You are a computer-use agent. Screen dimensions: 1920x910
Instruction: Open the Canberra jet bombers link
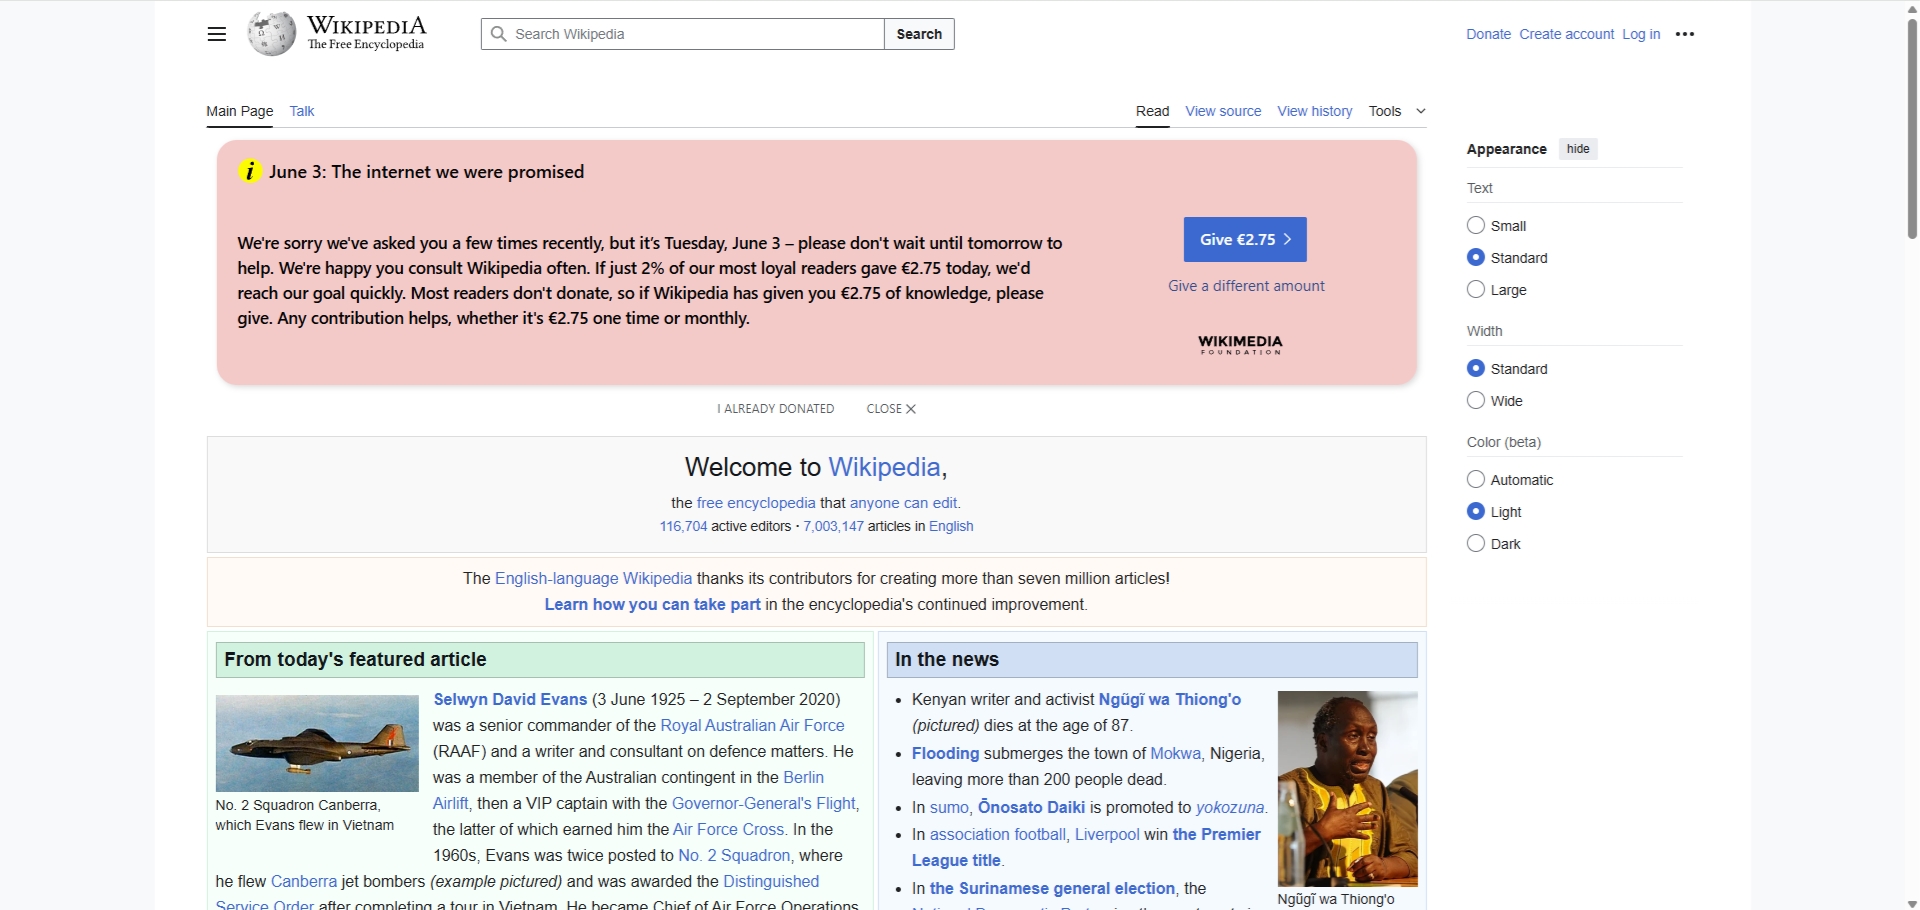click(x=304, y=881)
